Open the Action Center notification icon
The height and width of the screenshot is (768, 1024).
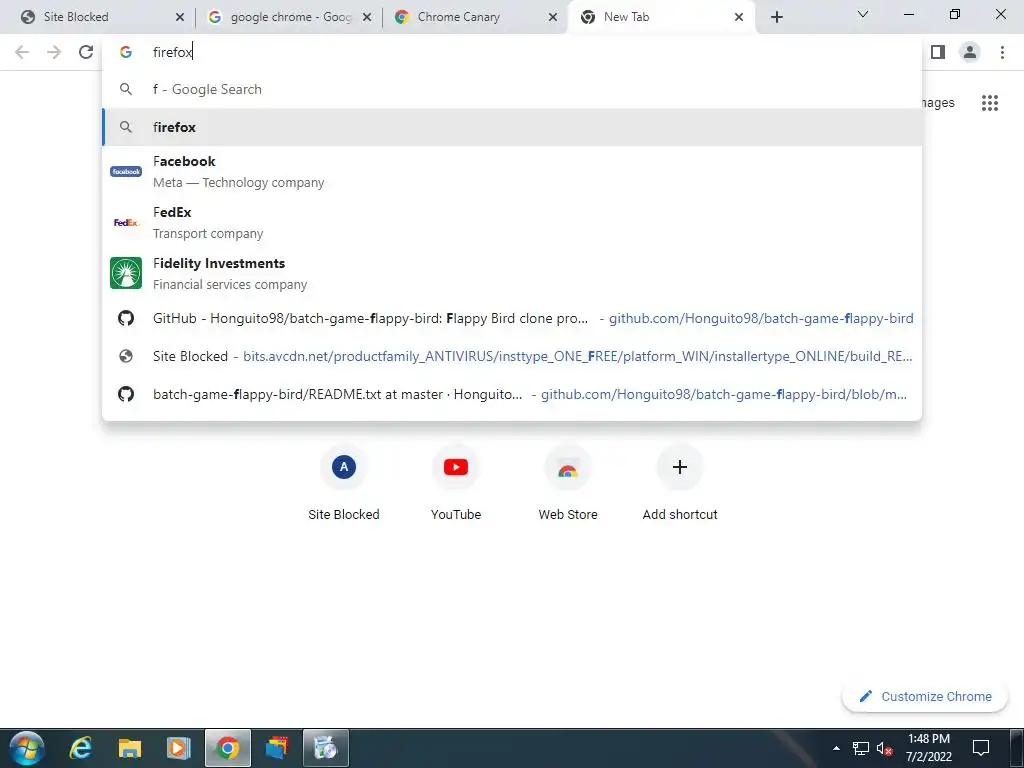tap(980, 748)
